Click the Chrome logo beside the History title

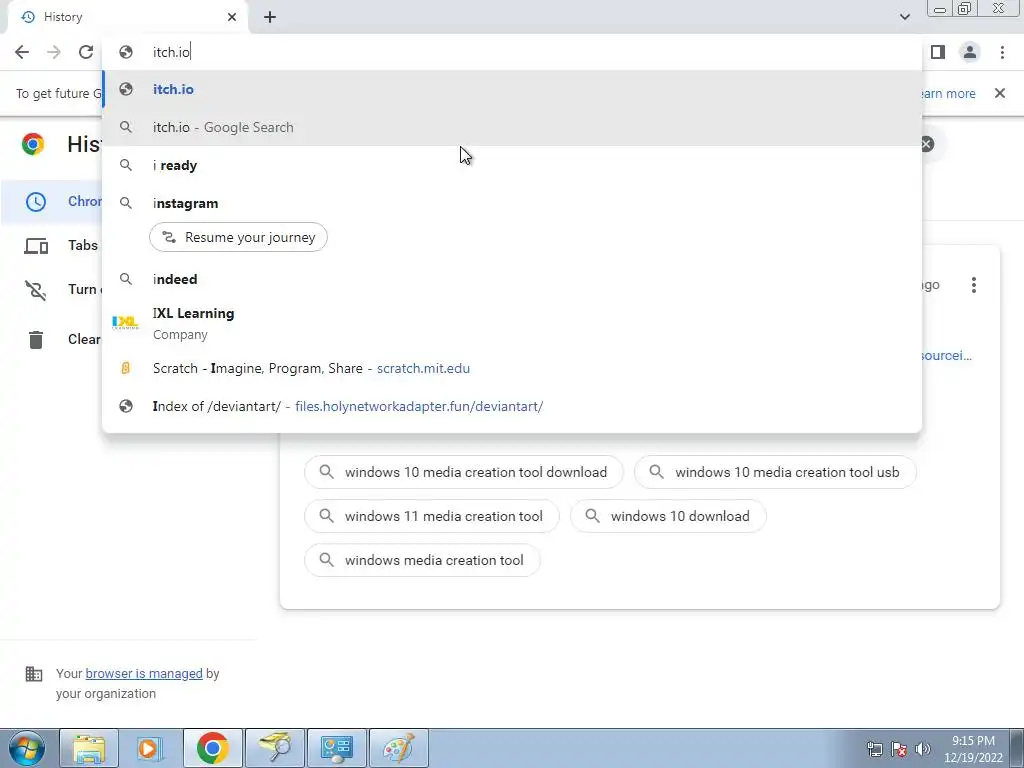click(x=33, y=144)
